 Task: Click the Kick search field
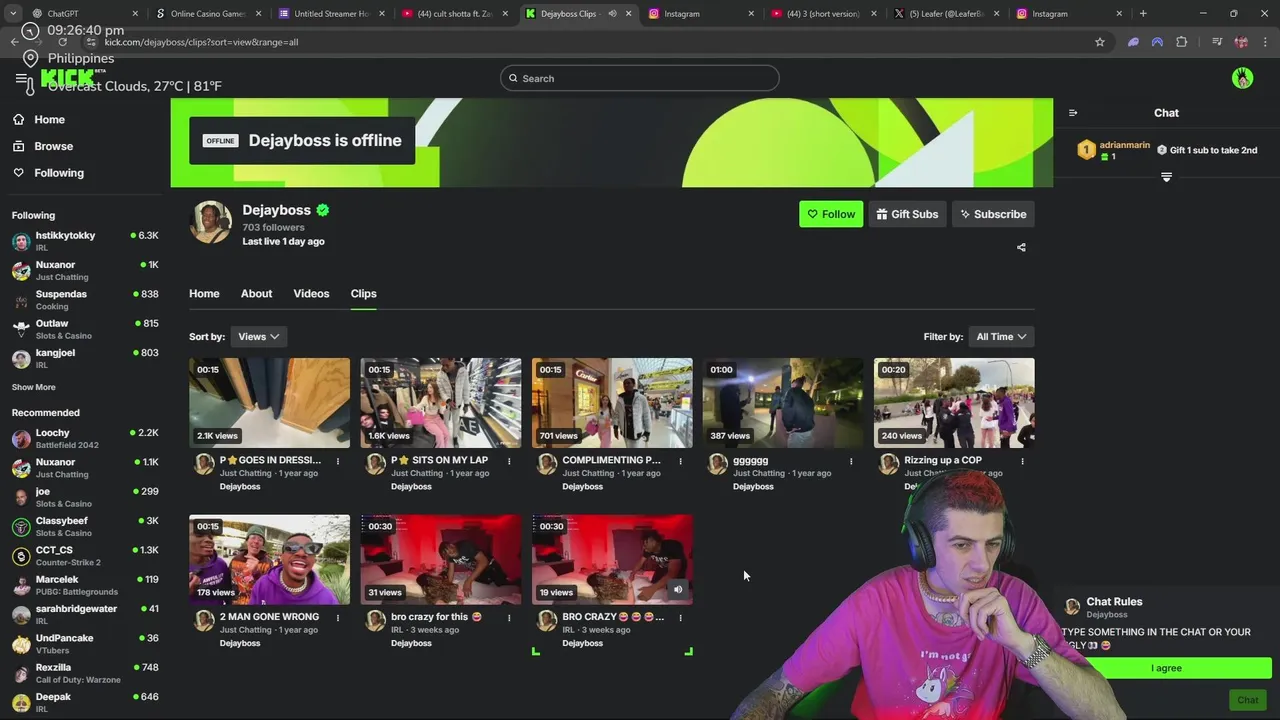tap(640, 78)
